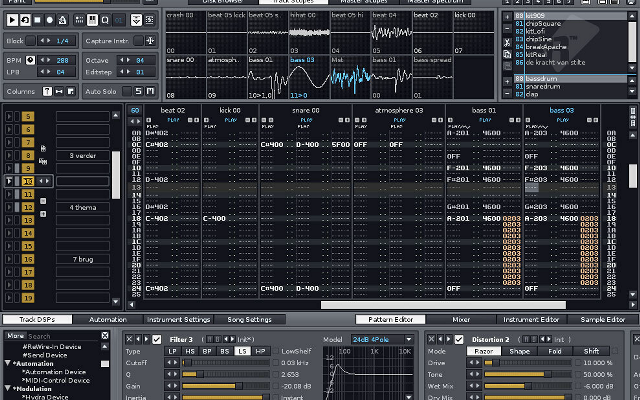Screen dimensions: 640x400
Task: Click the capture nearest instrument icon
Action: coord(151,41)
